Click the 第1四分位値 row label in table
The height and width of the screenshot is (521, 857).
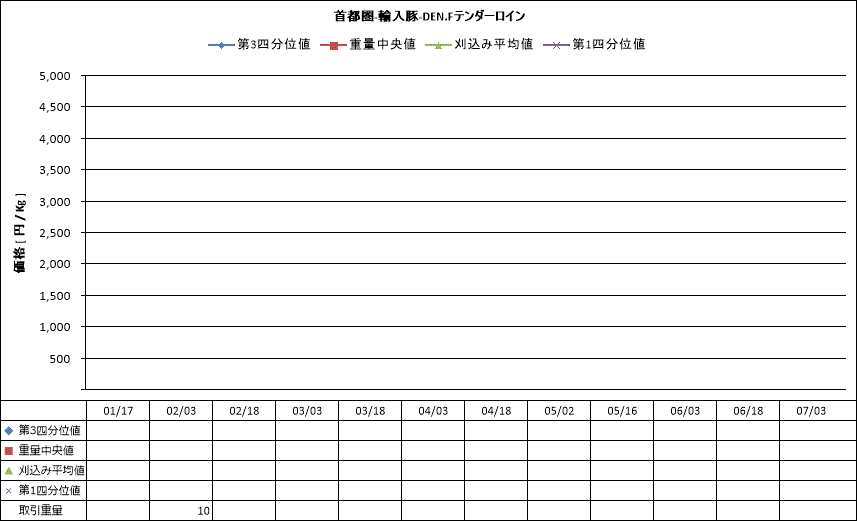(x=50, y=491)
